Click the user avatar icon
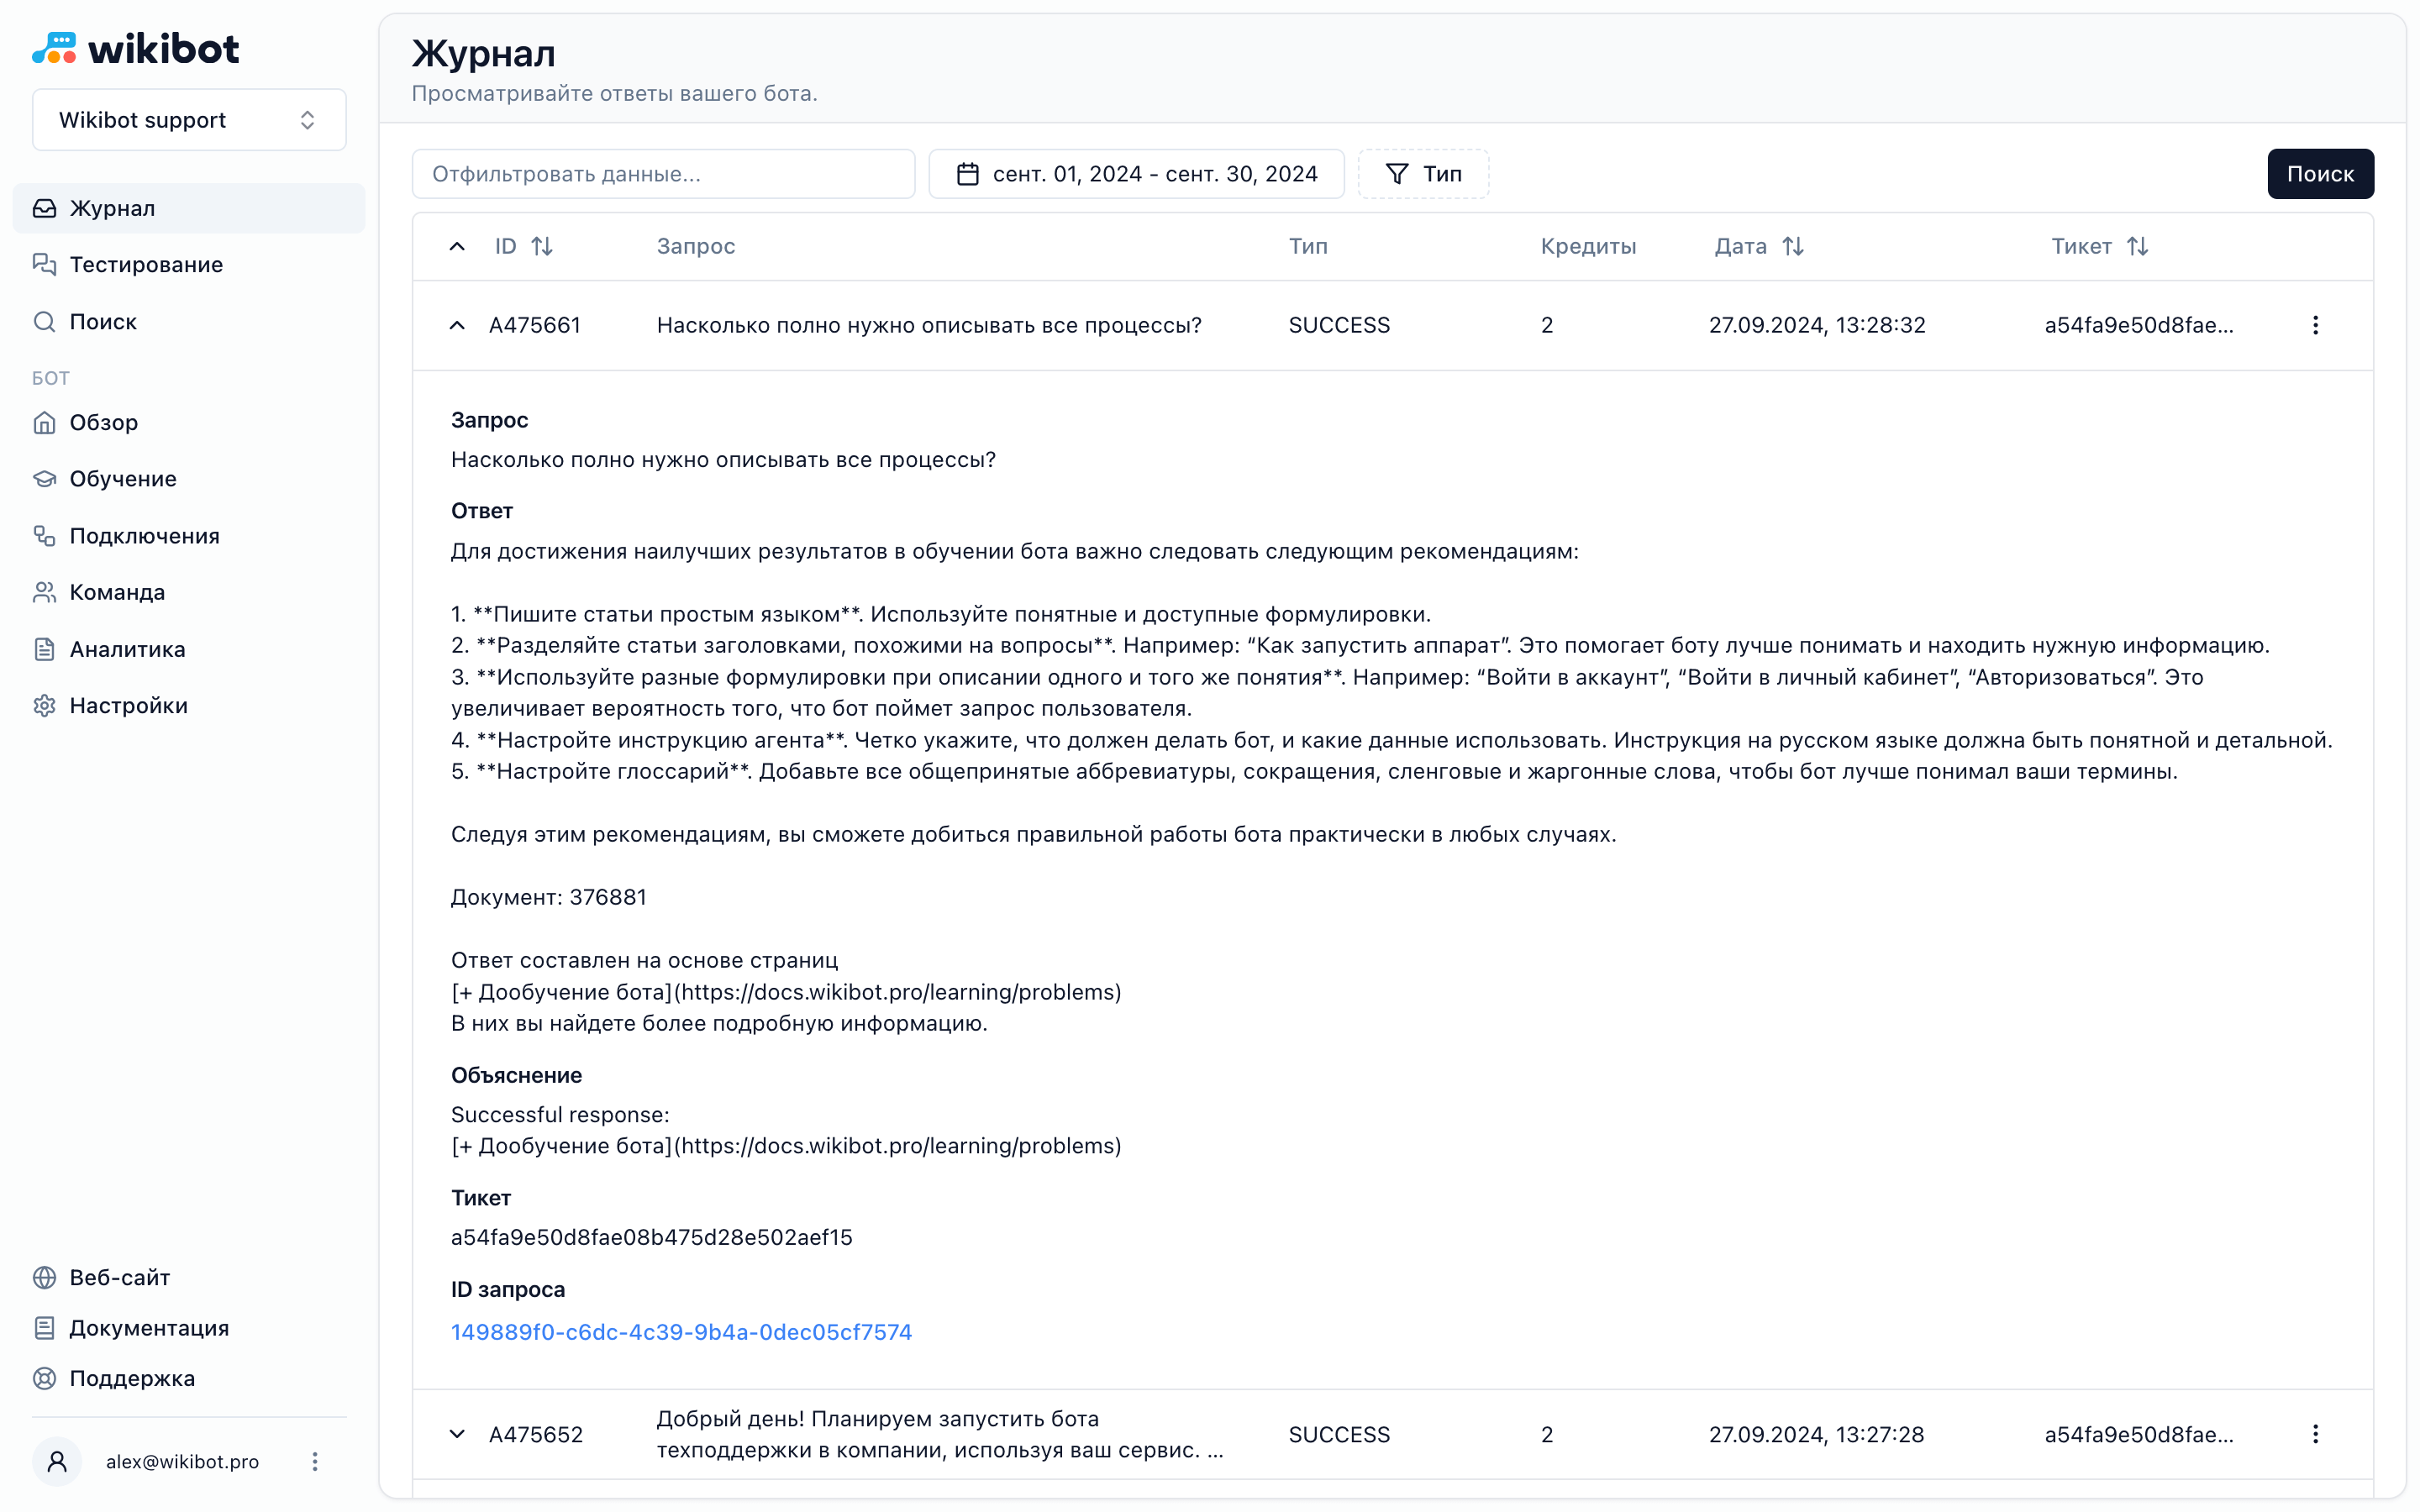This screenshot has width=2420, height=1512. 57,1461
